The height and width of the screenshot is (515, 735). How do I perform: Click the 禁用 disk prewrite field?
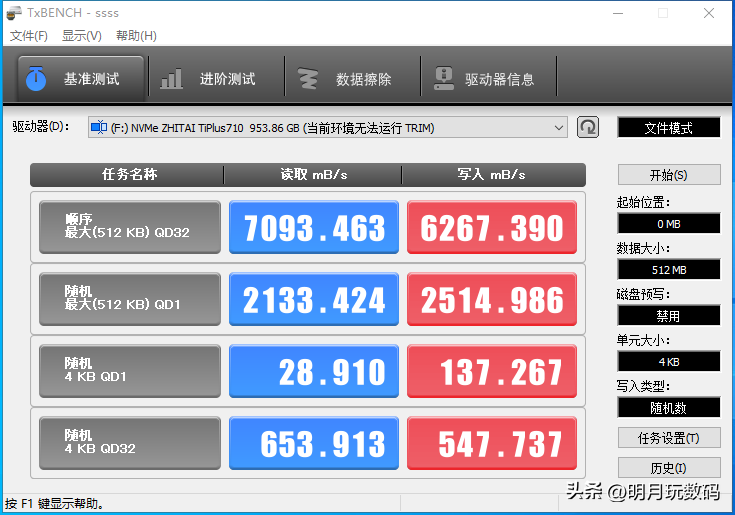pos(669,315)
